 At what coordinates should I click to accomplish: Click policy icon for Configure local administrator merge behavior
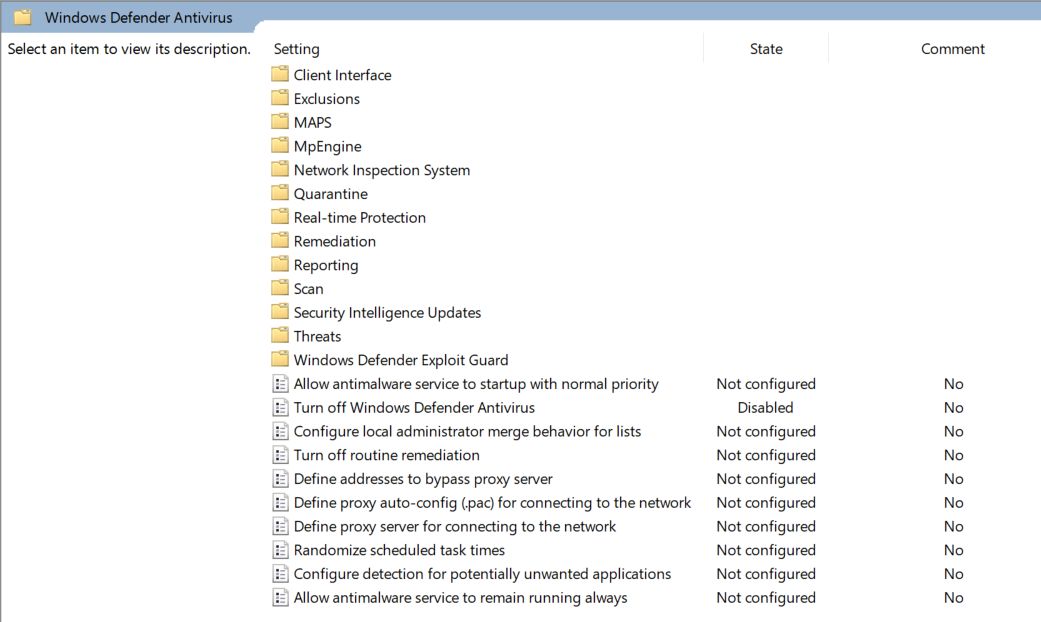(x=281, y=431)
